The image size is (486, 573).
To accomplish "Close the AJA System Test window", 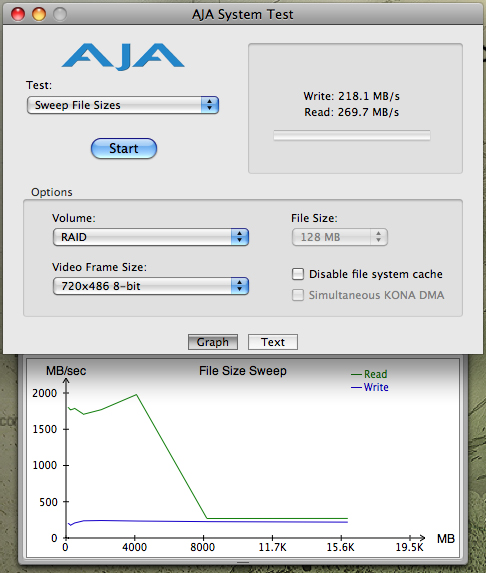I will [x=18, y=14].
